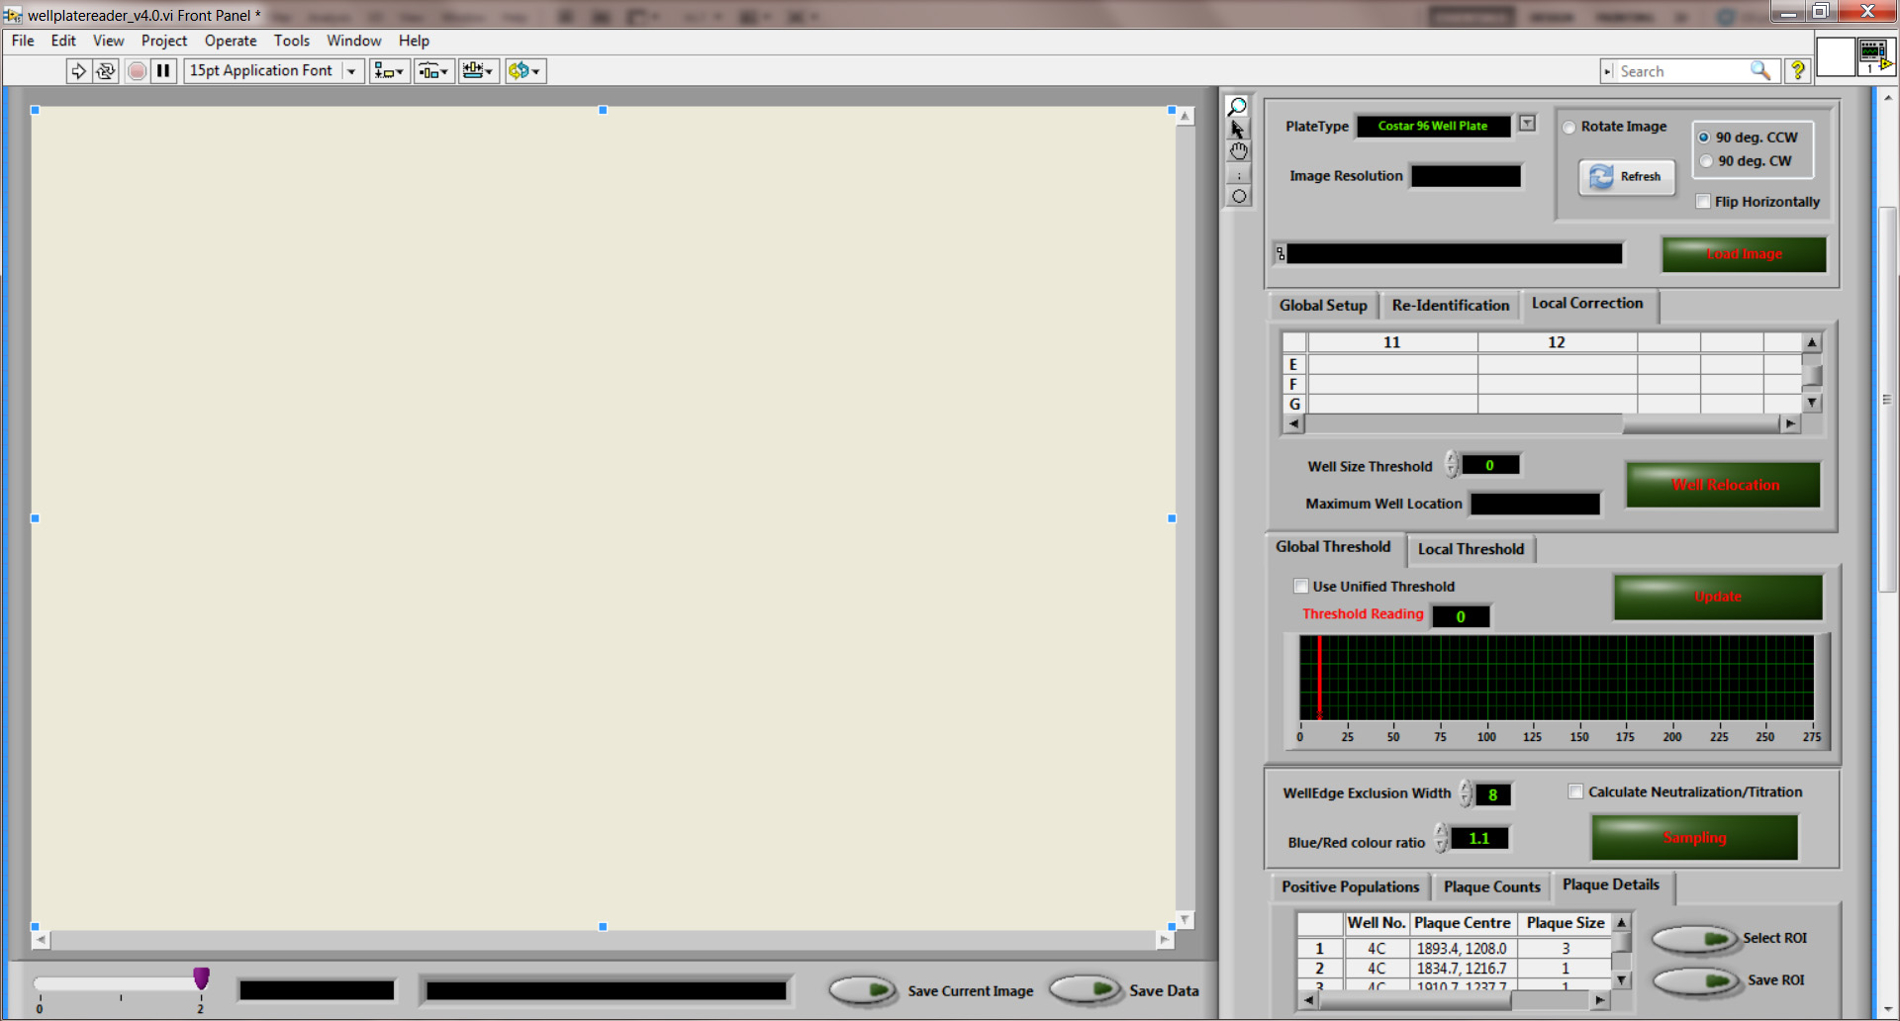Click the Well Relocation button
The image size is (1900, 1021).
[1724, 485]
